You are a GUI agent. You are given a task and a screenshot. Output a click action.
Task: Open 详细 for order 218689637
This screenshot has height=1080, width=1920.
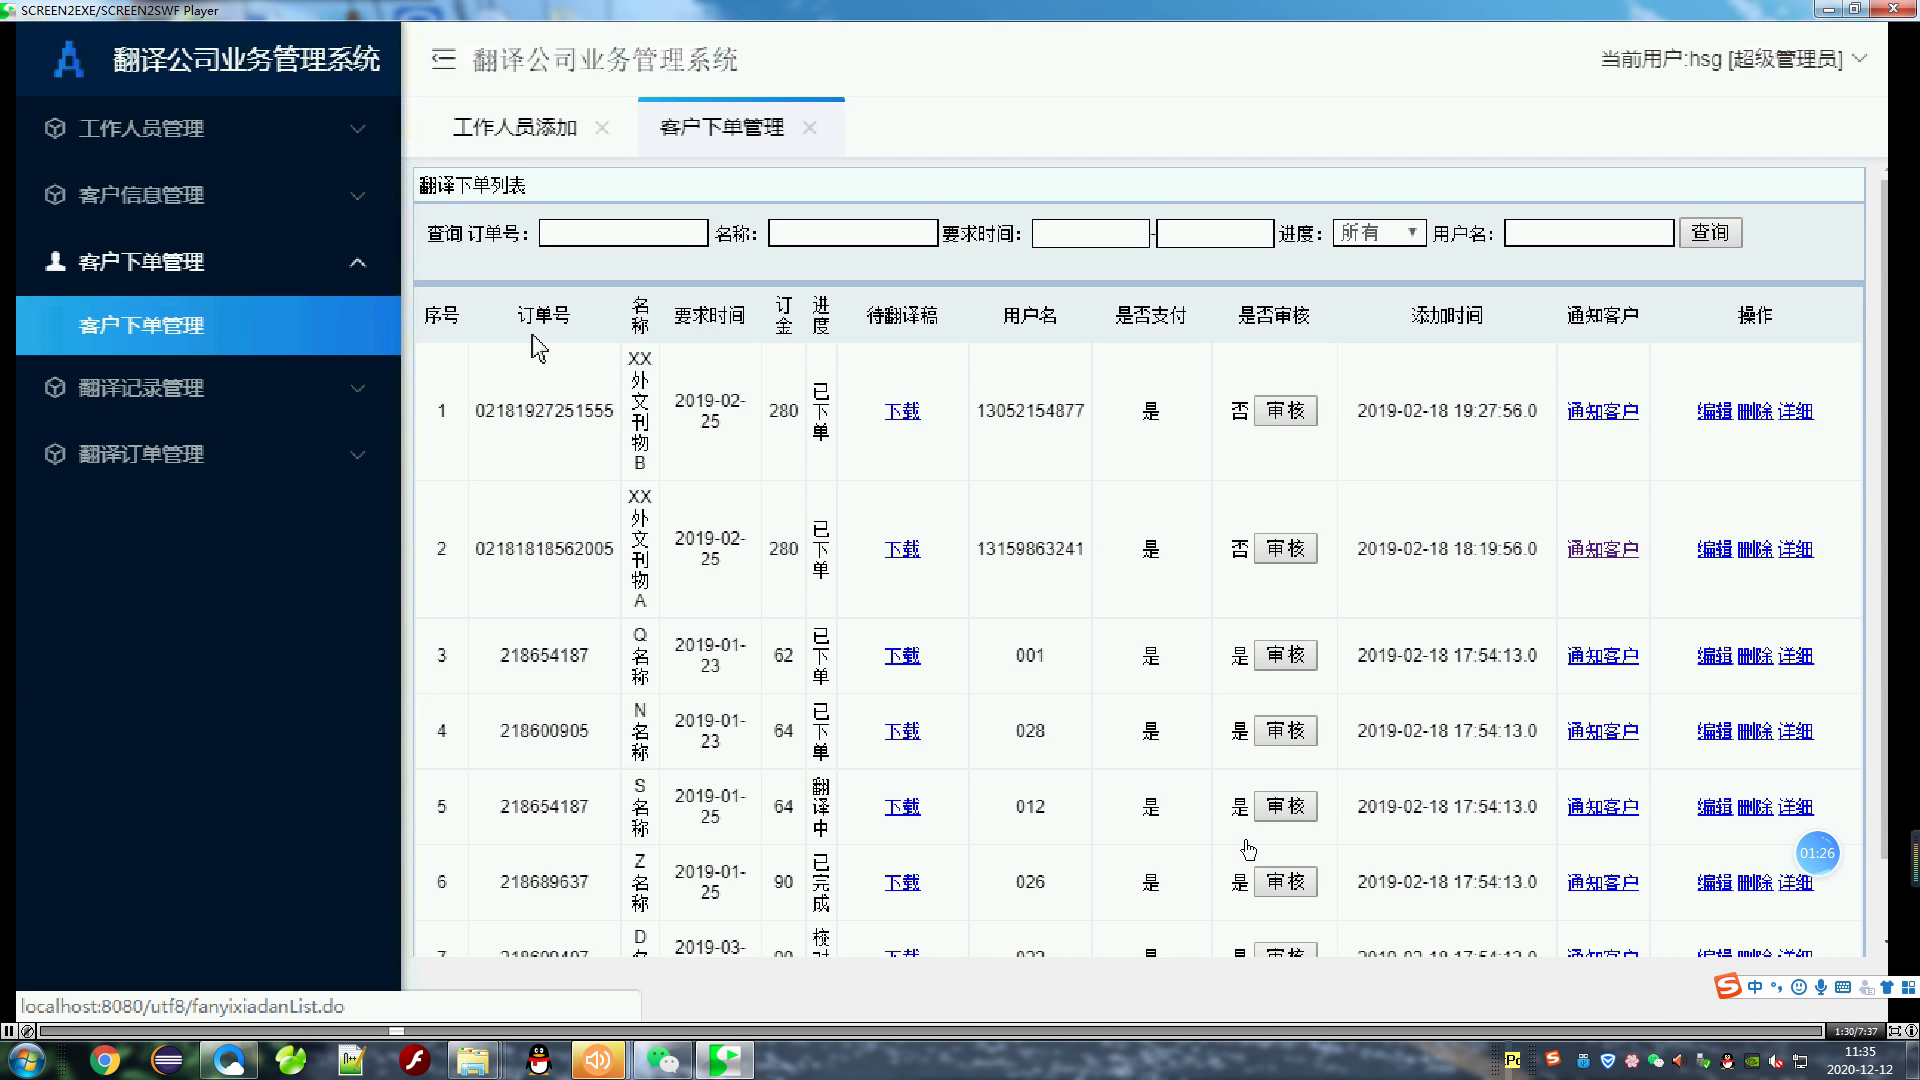coord(1795,883)
